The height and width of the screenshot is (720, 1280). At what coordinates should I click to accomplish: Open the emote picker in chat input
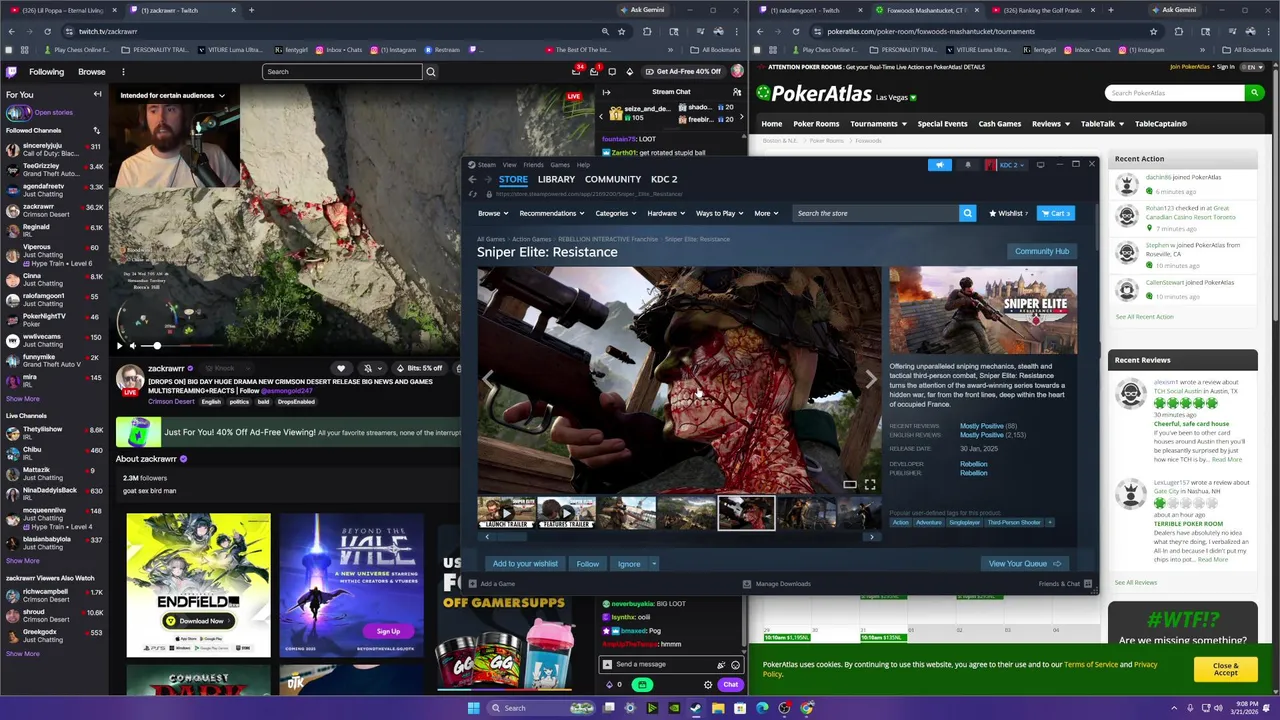pos(736,665)
